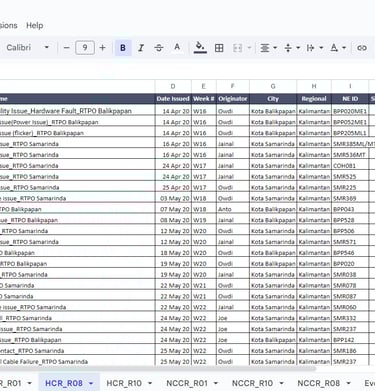Switch to NCCR_R10 sheet tab
Image resolution: width=375 pixels, height=391 pixels.
[252, 383]
